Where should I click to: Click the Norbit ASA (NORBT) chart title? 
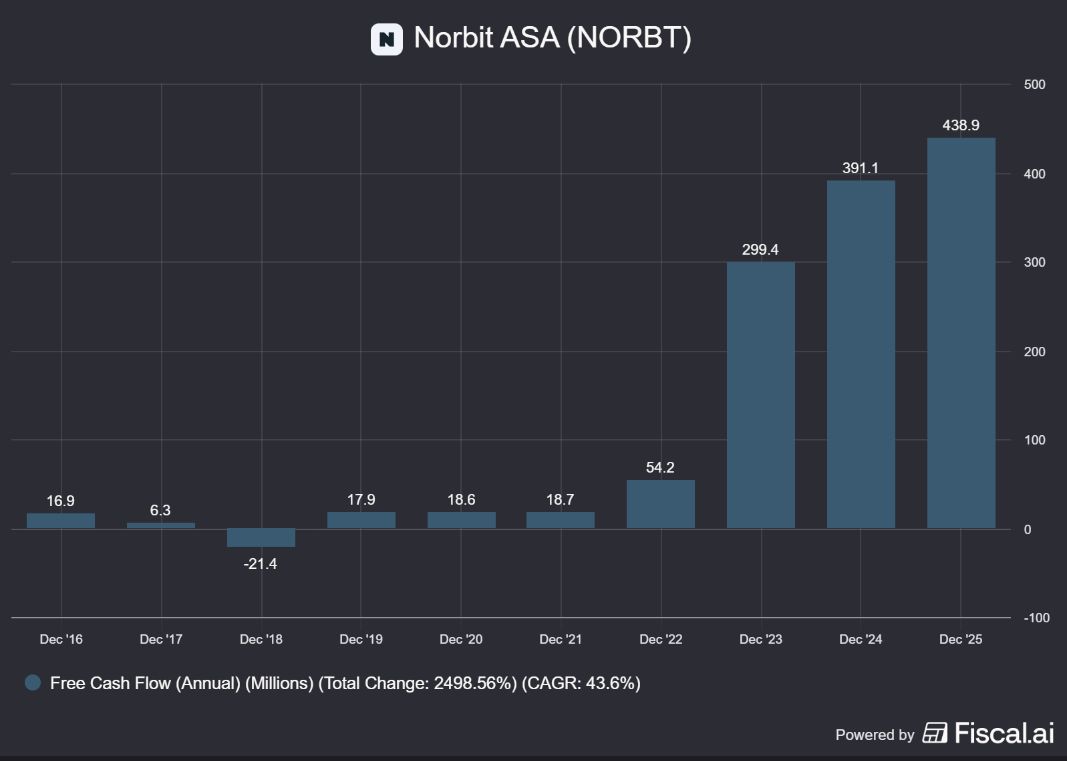point(552,37)
